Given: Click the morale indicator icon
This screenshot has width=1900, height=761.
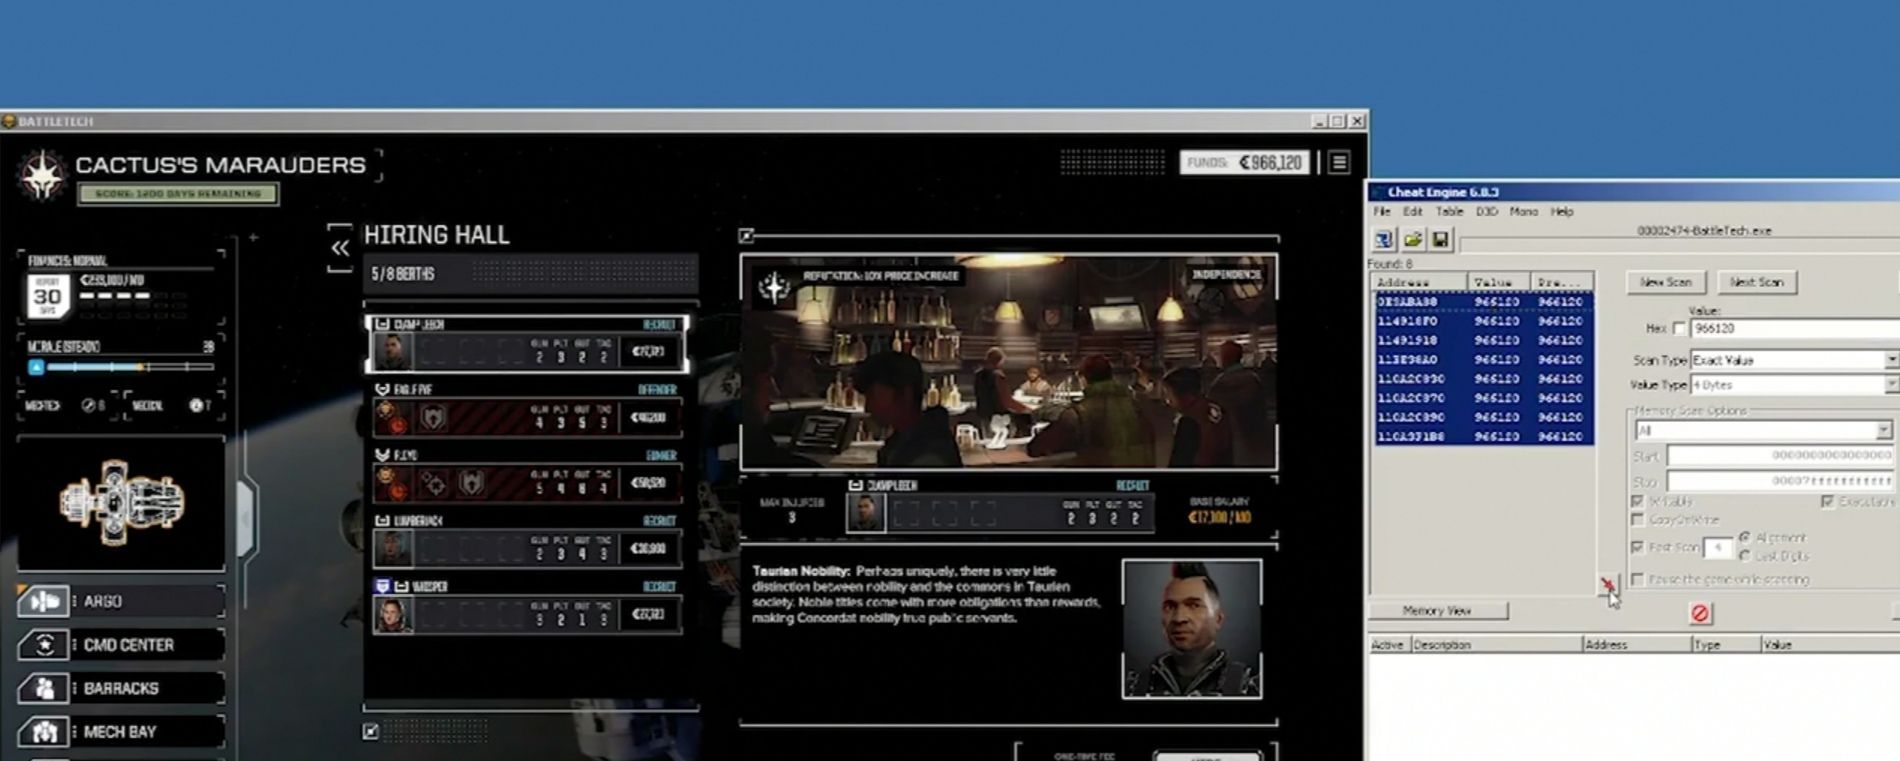Looking at the screenshot, I should pos(36,367).
